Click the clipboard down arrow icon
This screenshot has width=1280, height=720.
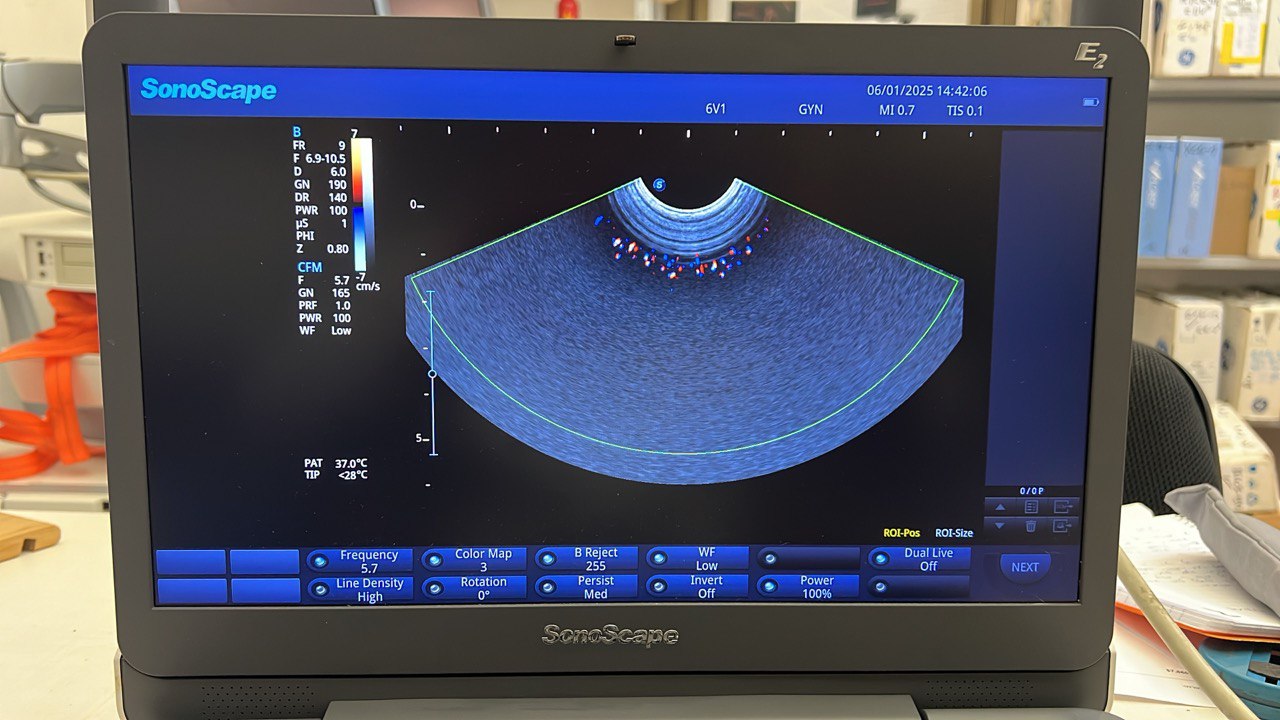pyautogui.click(x=999, y=525)
